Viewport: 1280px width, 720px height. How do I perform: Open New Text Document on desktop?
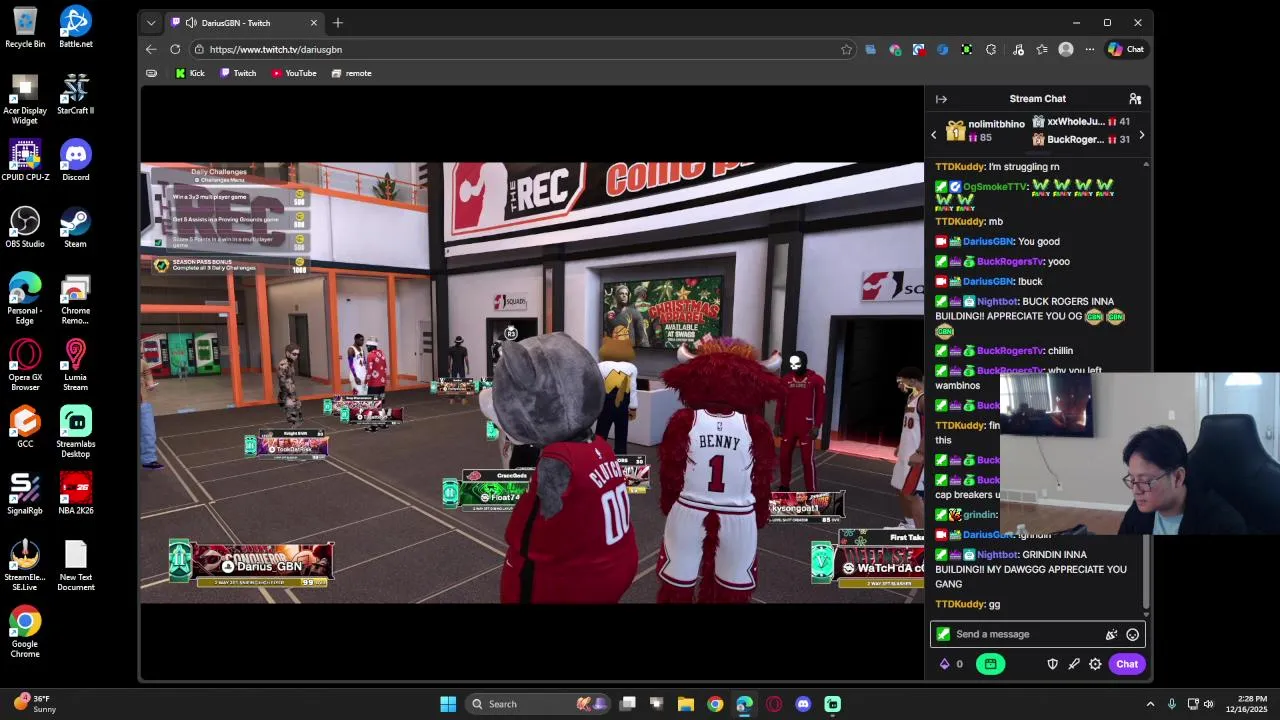(75, 566)
